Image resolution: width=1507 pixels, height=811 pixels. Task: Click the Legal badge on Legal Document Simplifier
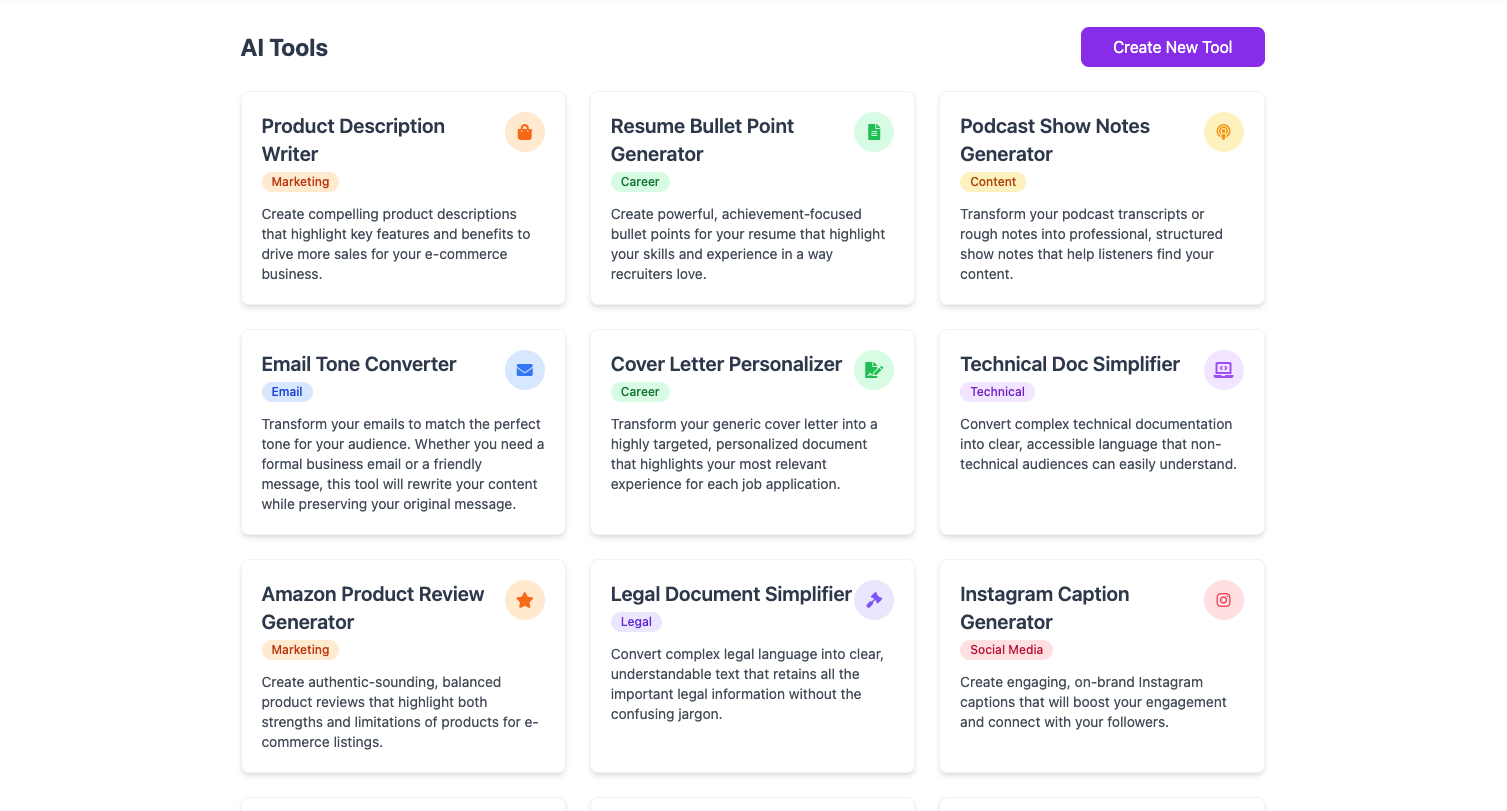(636, 621)
